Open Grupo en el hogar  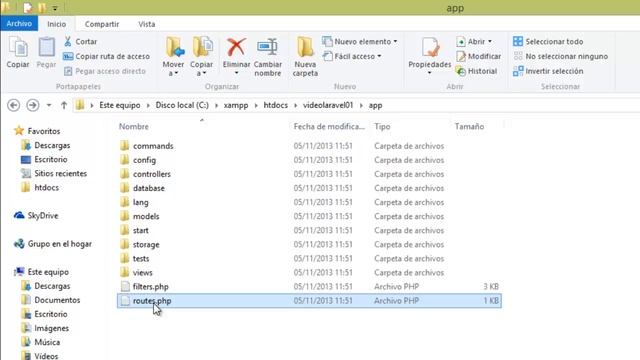point(60,244)
